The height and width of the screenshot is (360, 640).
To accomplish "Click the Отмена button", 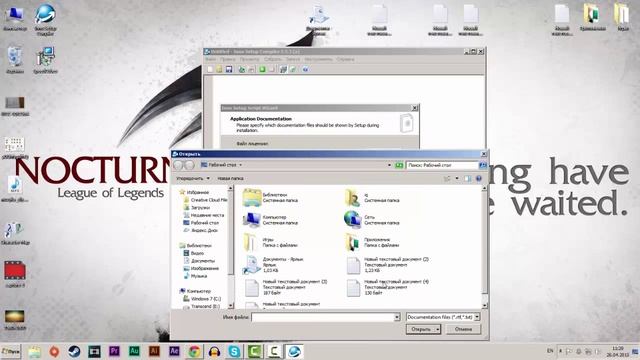I will pyautogui.click(x=463, y=329).
